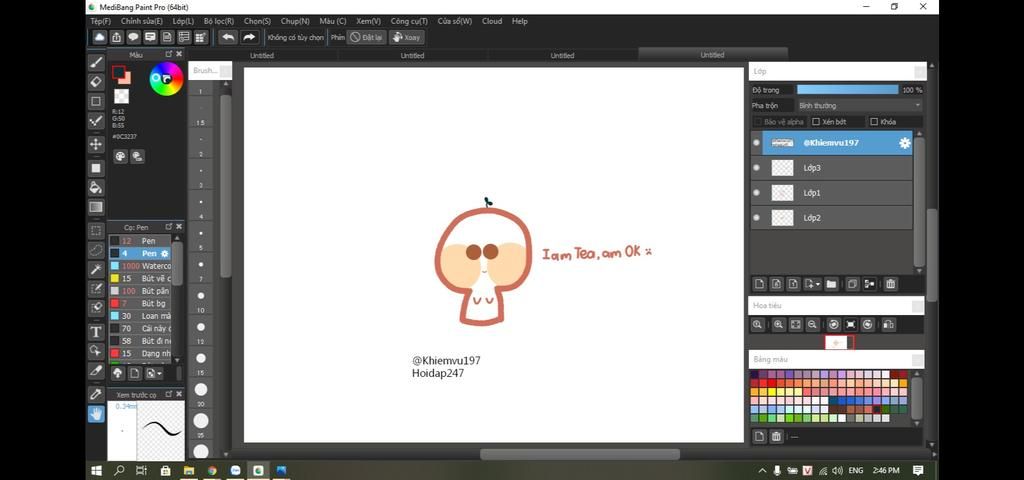
Task: Select the Brush tool in left toolbar
Action: [96, 63]
